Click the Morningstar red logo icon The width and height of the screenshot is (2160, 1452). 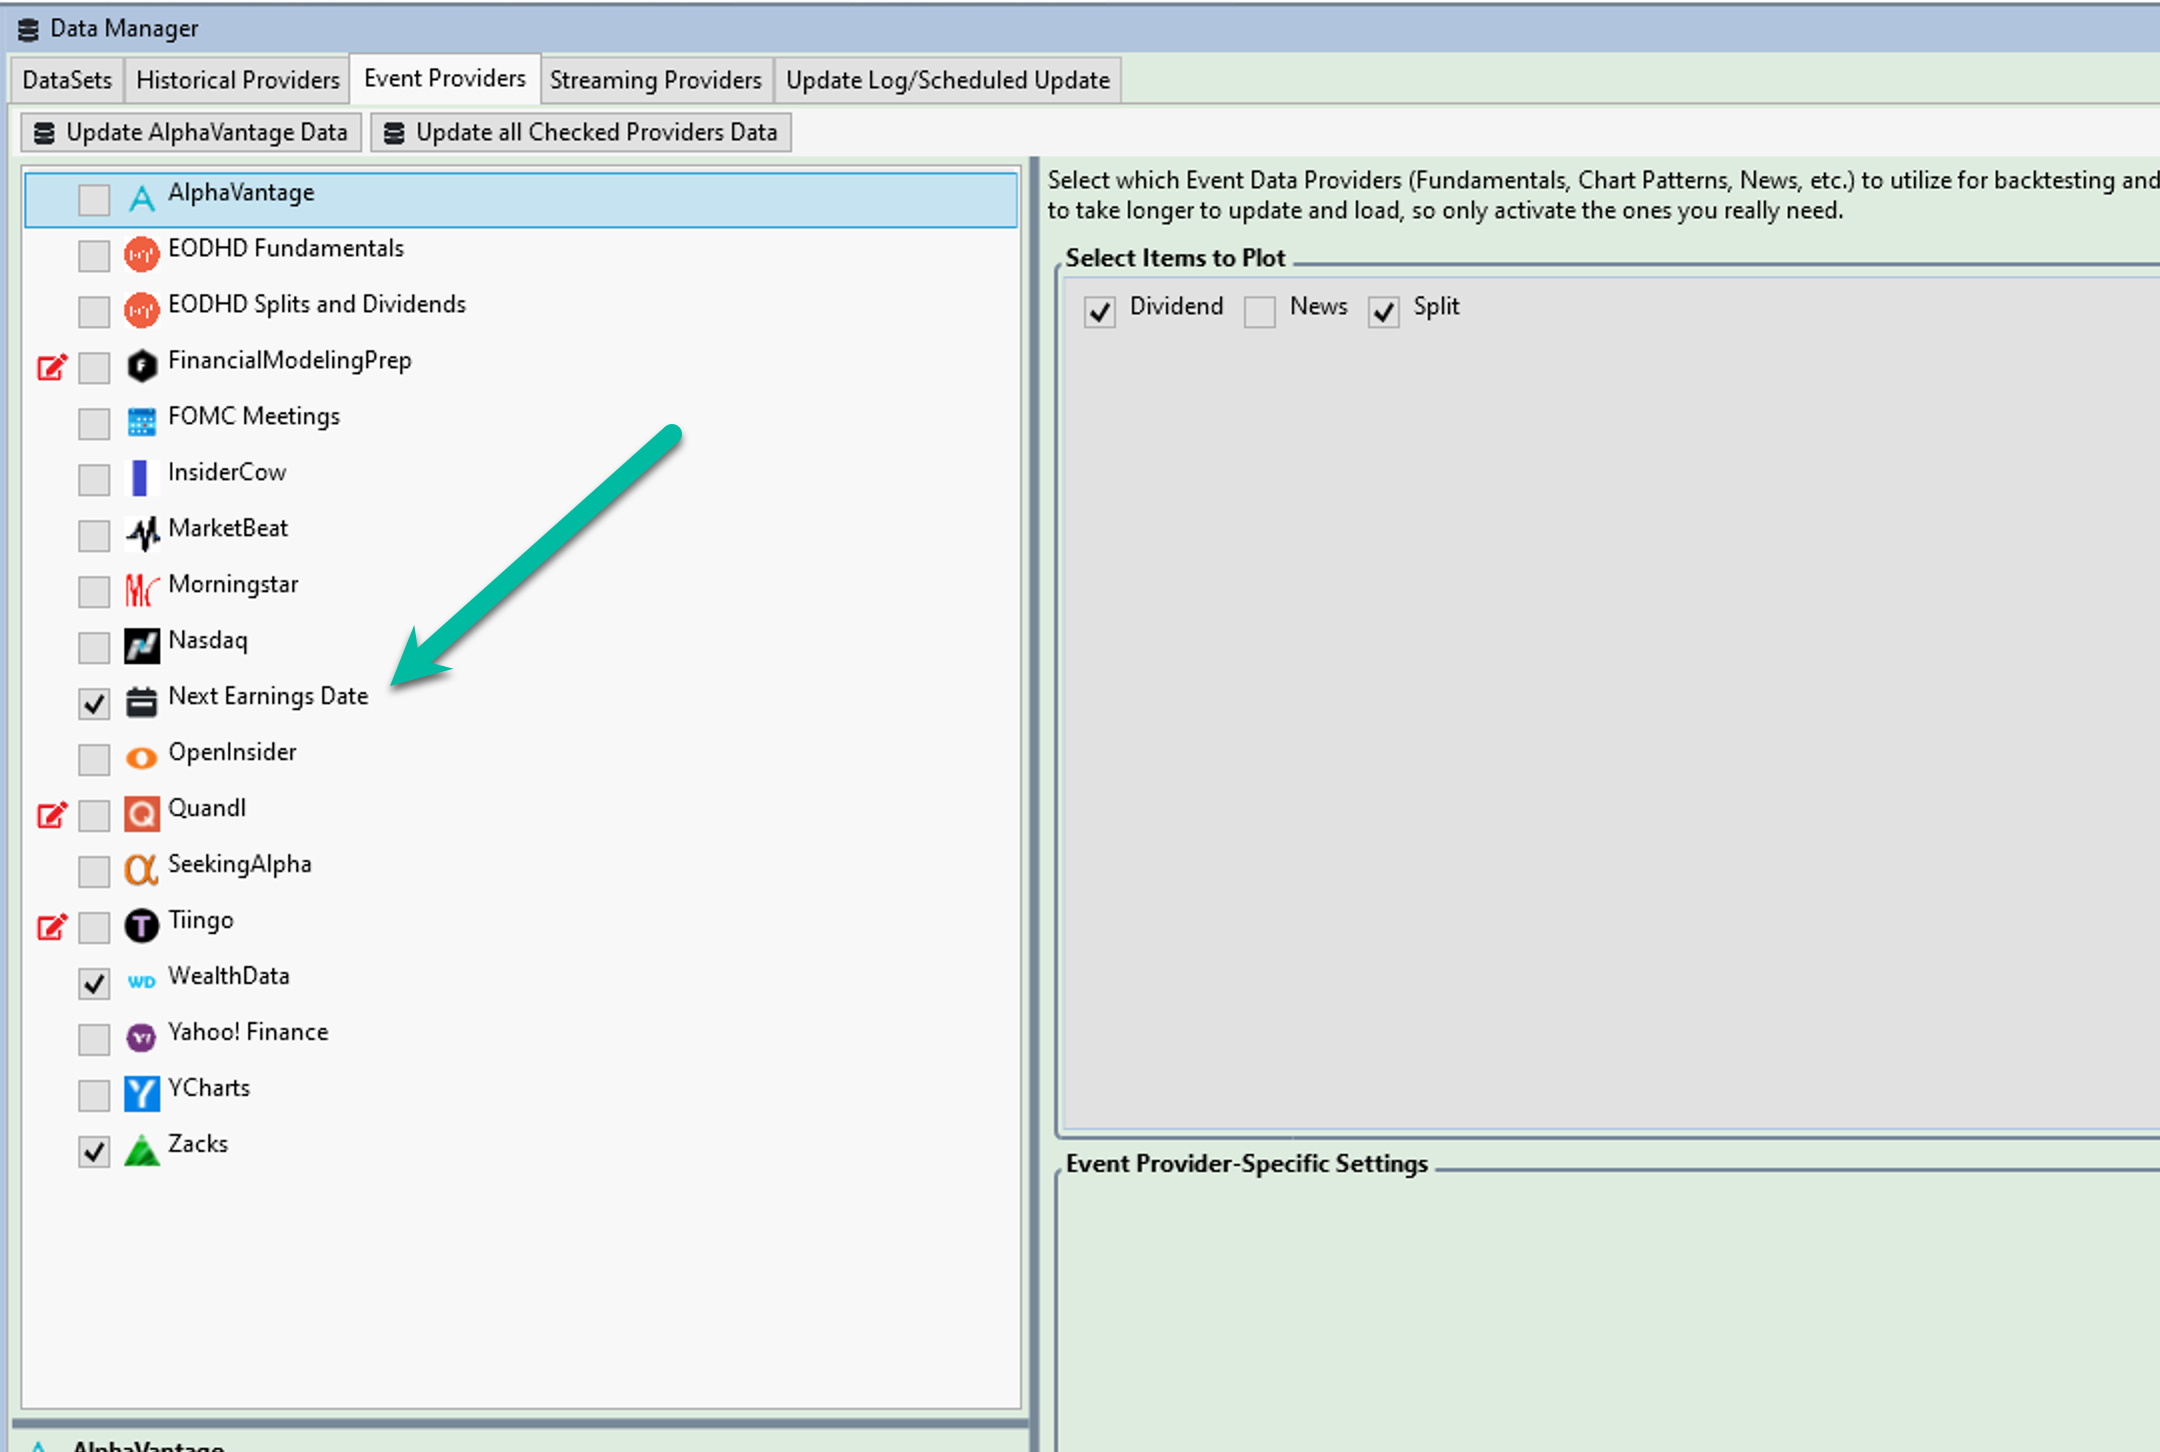click(142, 590)
